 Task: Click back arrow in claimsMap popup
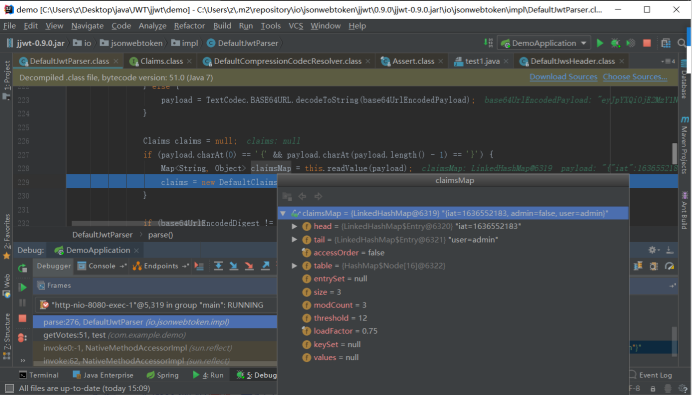302,196
